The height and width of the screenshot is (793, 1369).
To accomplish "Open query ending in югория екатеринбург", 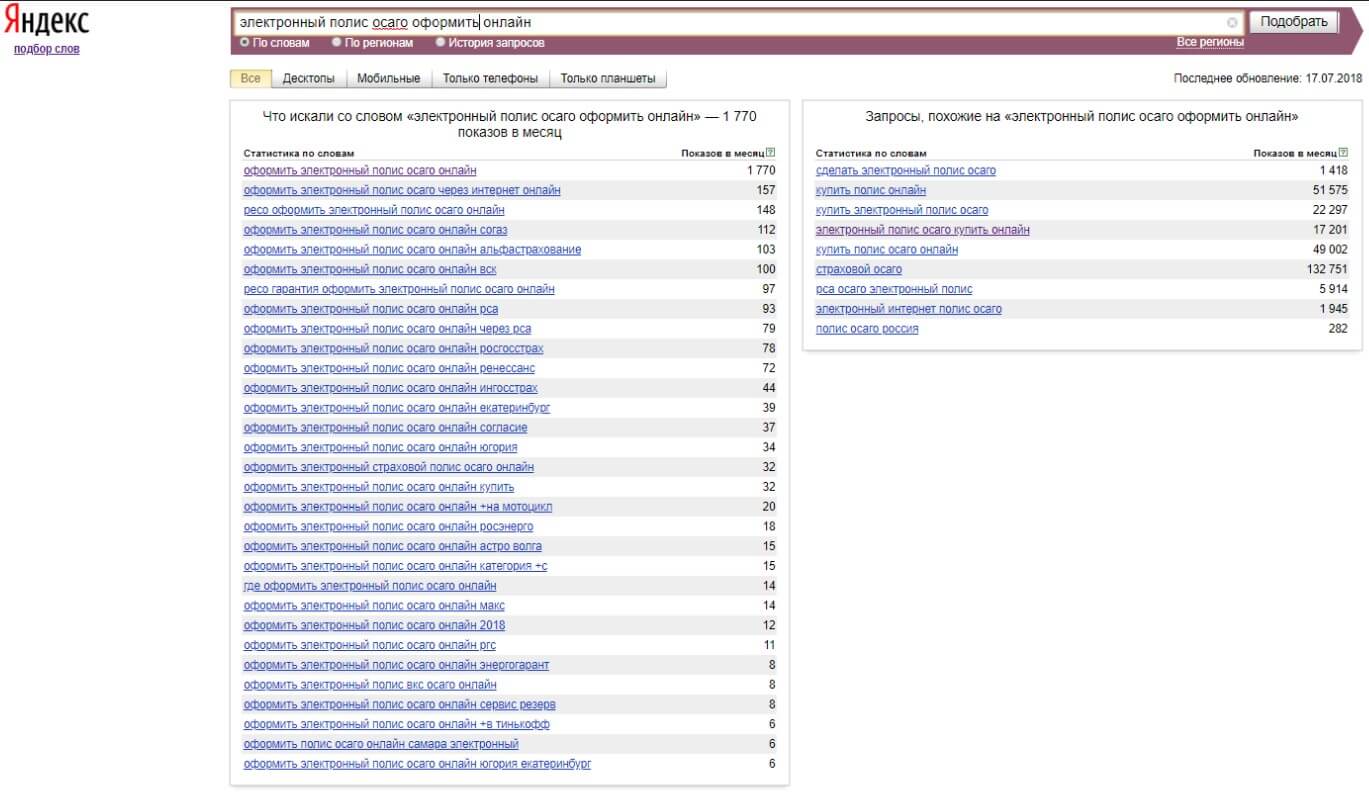I will pos(417,763).
